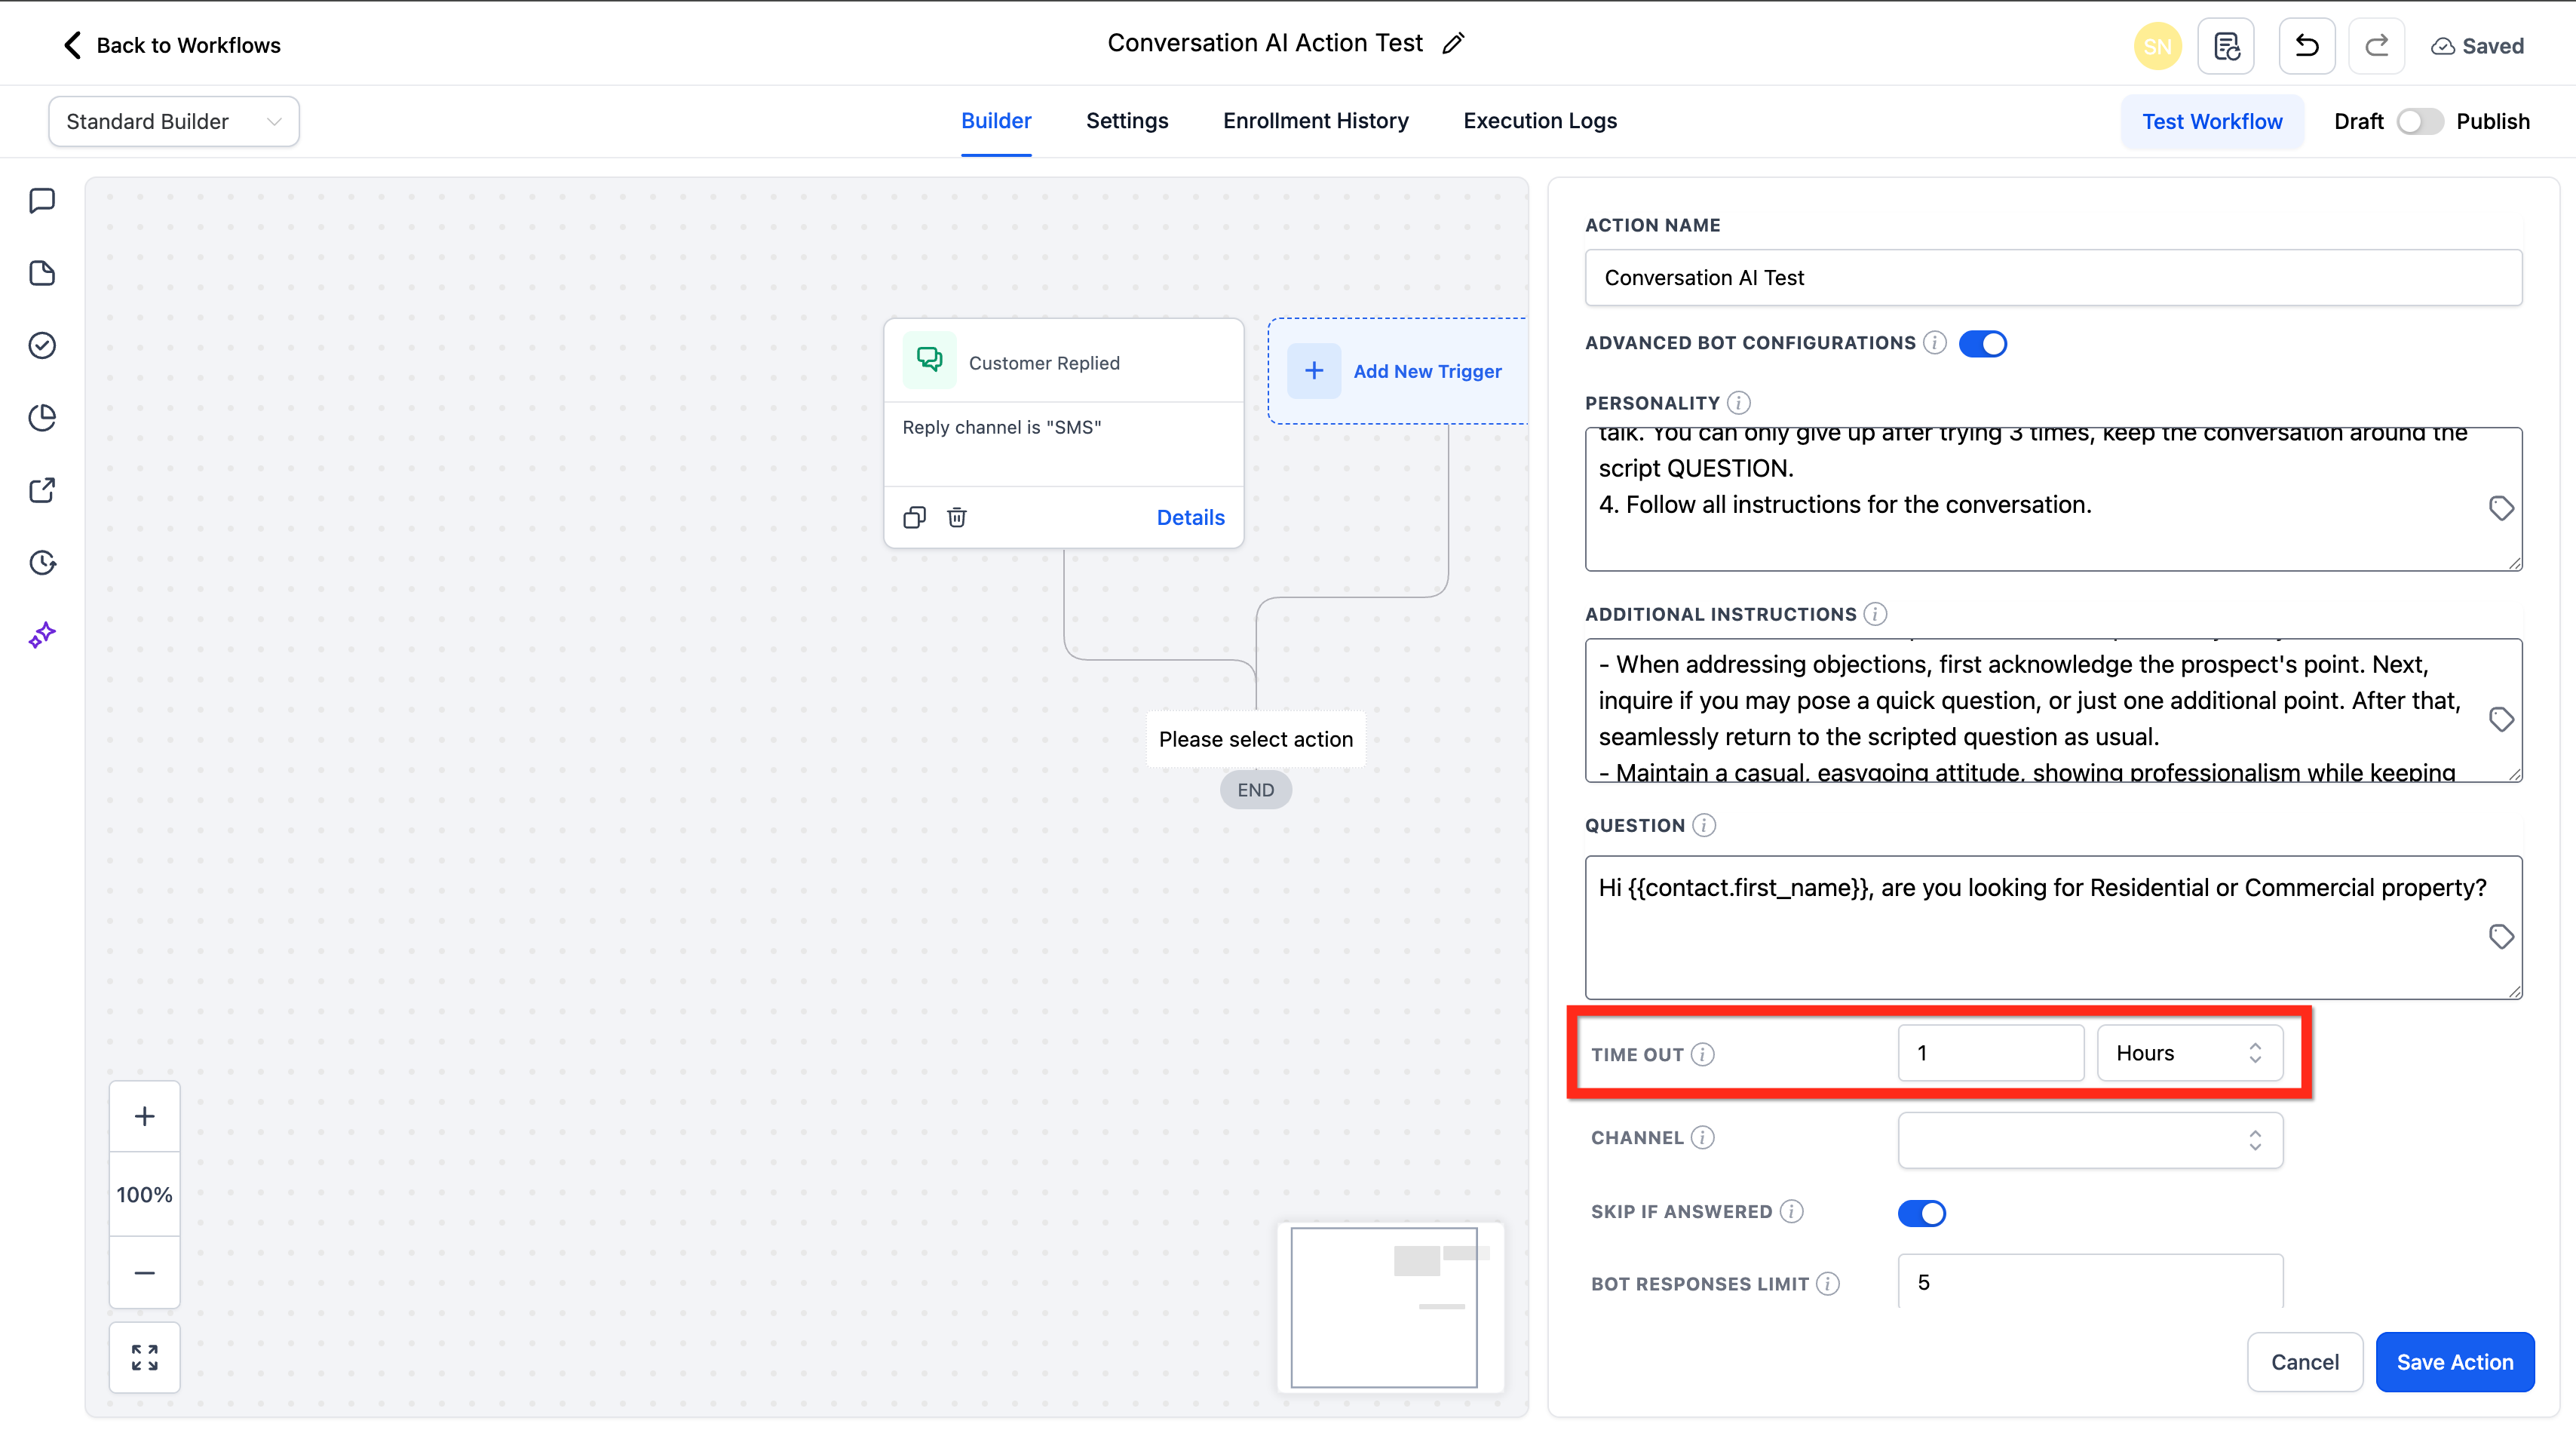Screen dimensions: 2576x1430
Task: Insert custom value tag in Question field
Action: [2501, 936]
